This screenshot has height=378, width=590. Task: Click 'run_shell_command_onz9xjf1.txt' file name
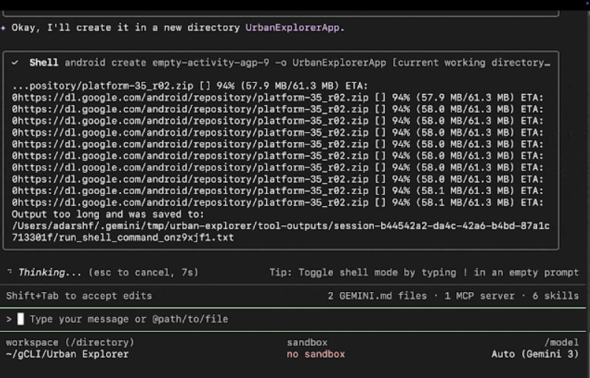[x=146, y=238]
